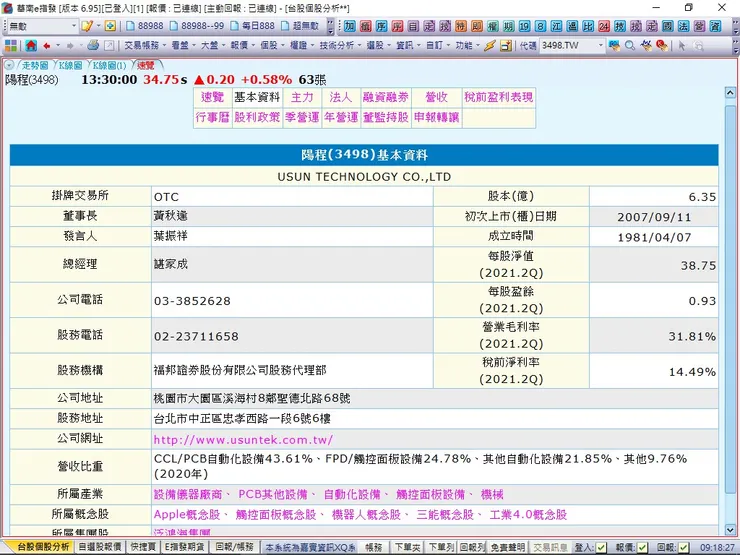Image resolution: width=740 pixels, height=555 pixels.
Task: Click the blue 江 shortcut icon
Action: coord(556,26)
